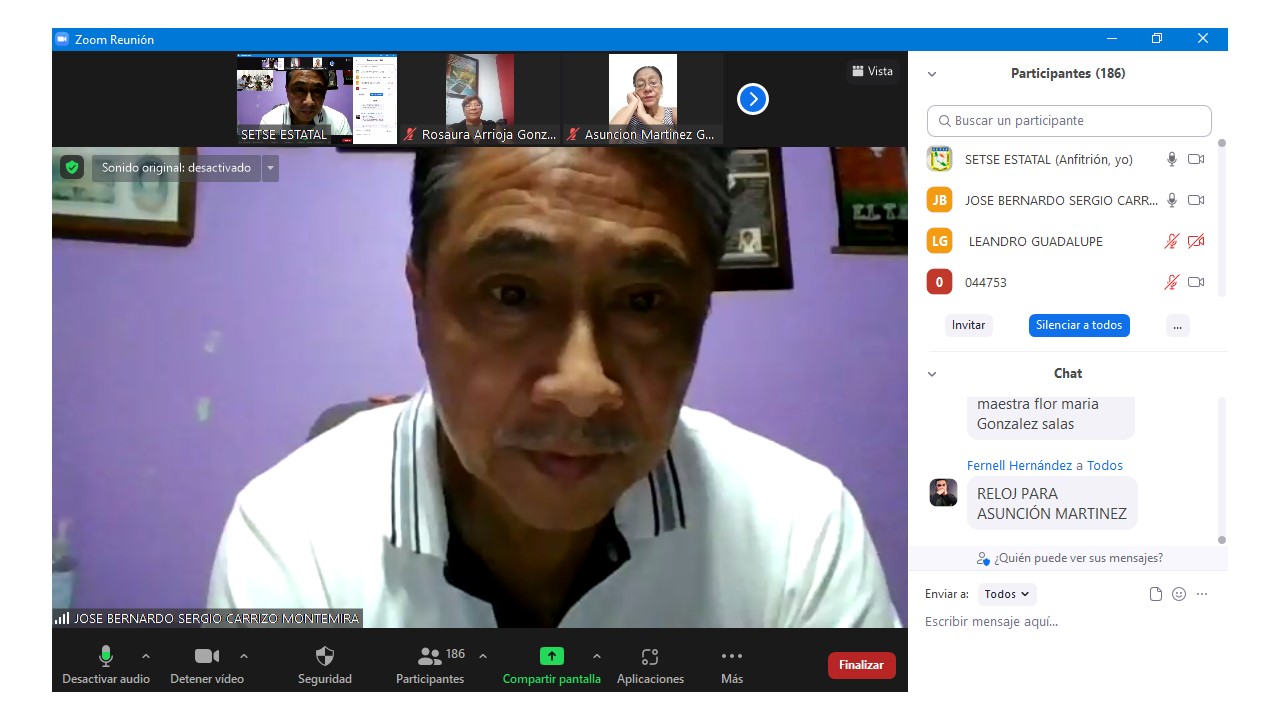This screenshot has width=1280, height=720.
Task: Mute JOSE BERNARDO's microphone icon
Action: click(1172, 200)
